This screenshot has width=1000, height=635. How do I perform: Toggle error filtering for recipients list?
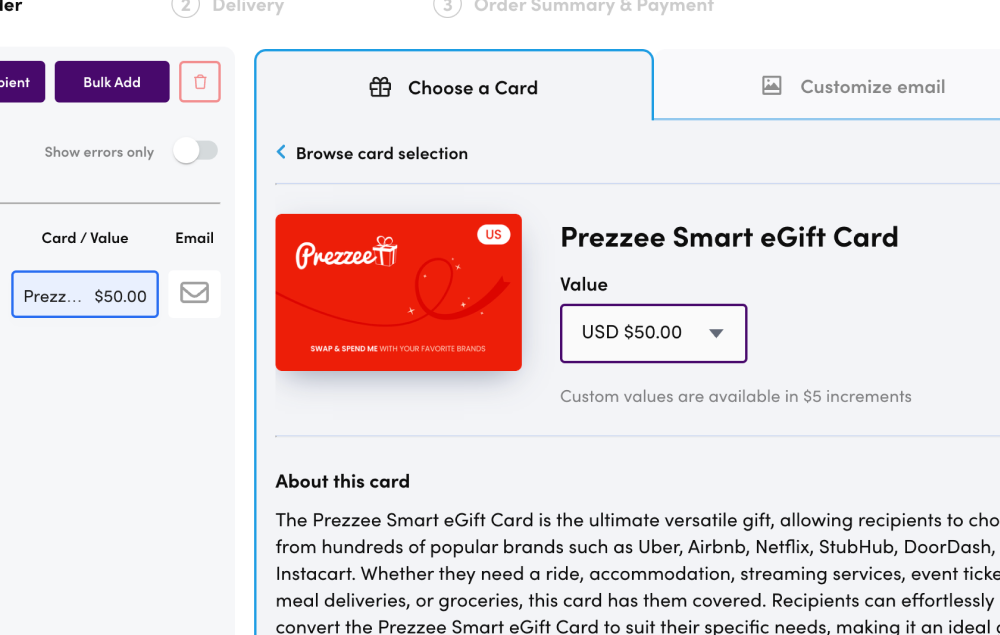pyautogui.click(x=196, y=150)
